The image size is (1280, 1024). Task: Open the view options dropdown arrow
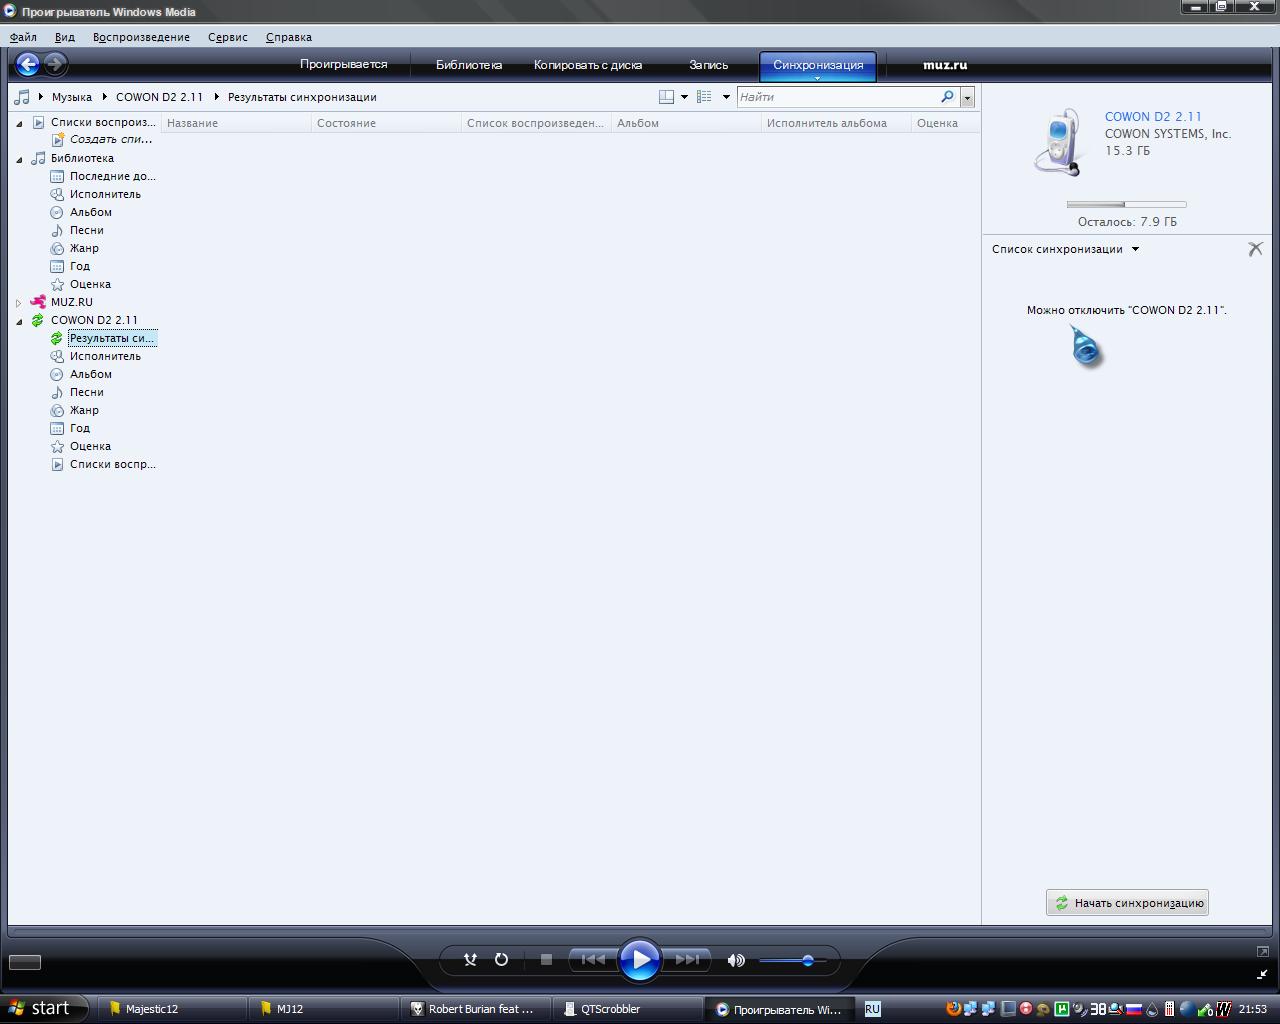tap(726, 97)
